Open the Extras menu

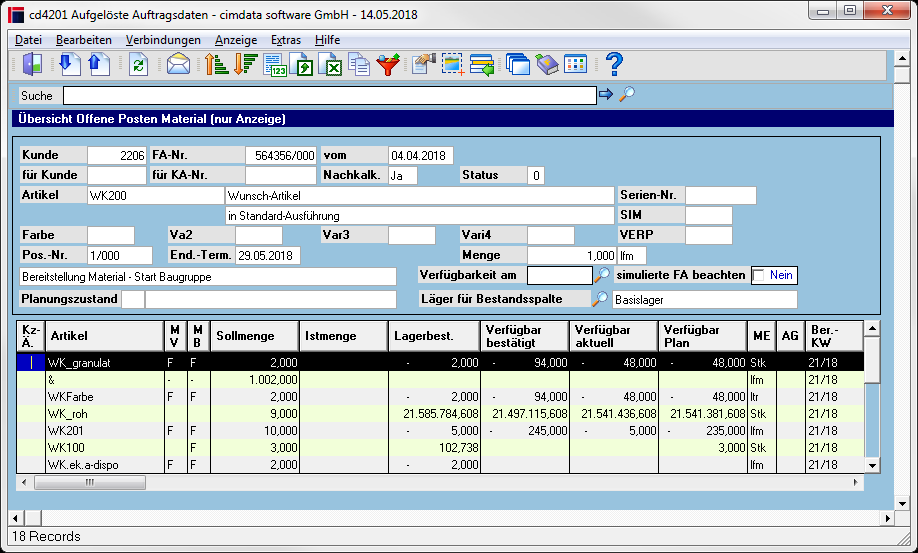[286, 40]
